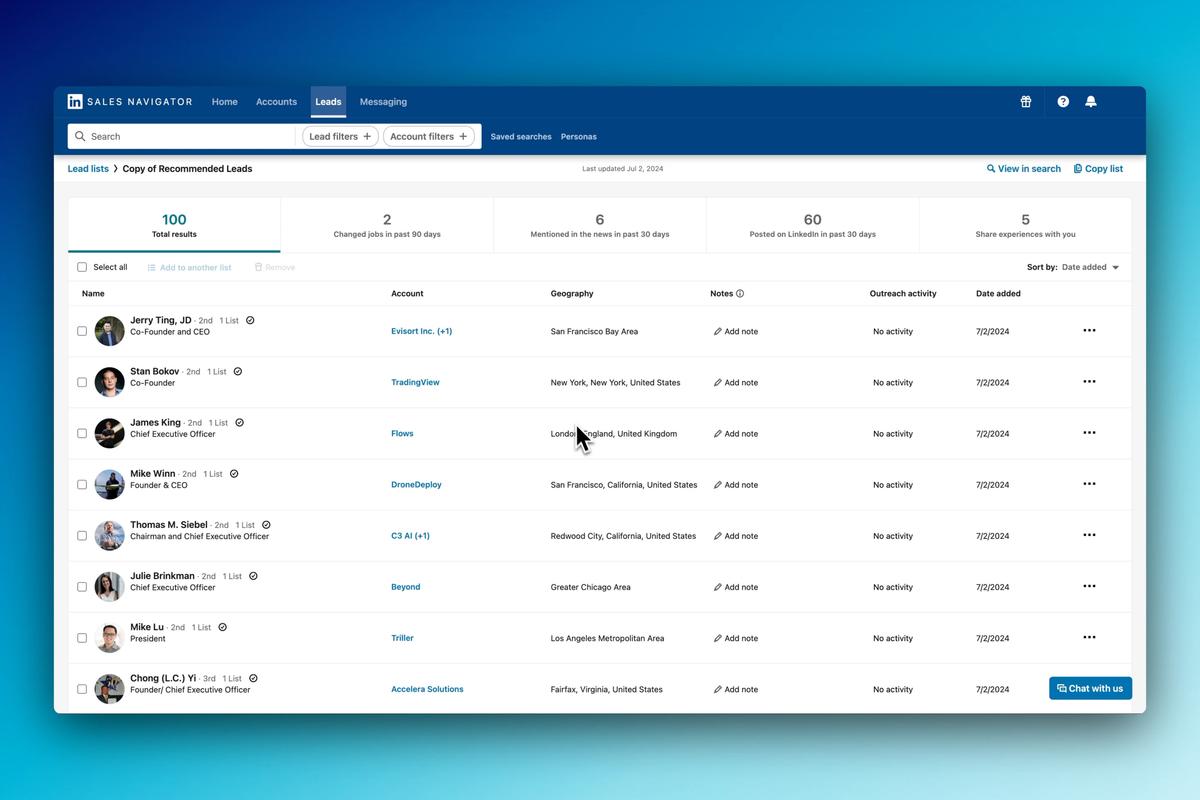This screenshot has width=1200, height=800.
Task: Click View in search
Action: pyautogui.click(x=1024, y=169)
